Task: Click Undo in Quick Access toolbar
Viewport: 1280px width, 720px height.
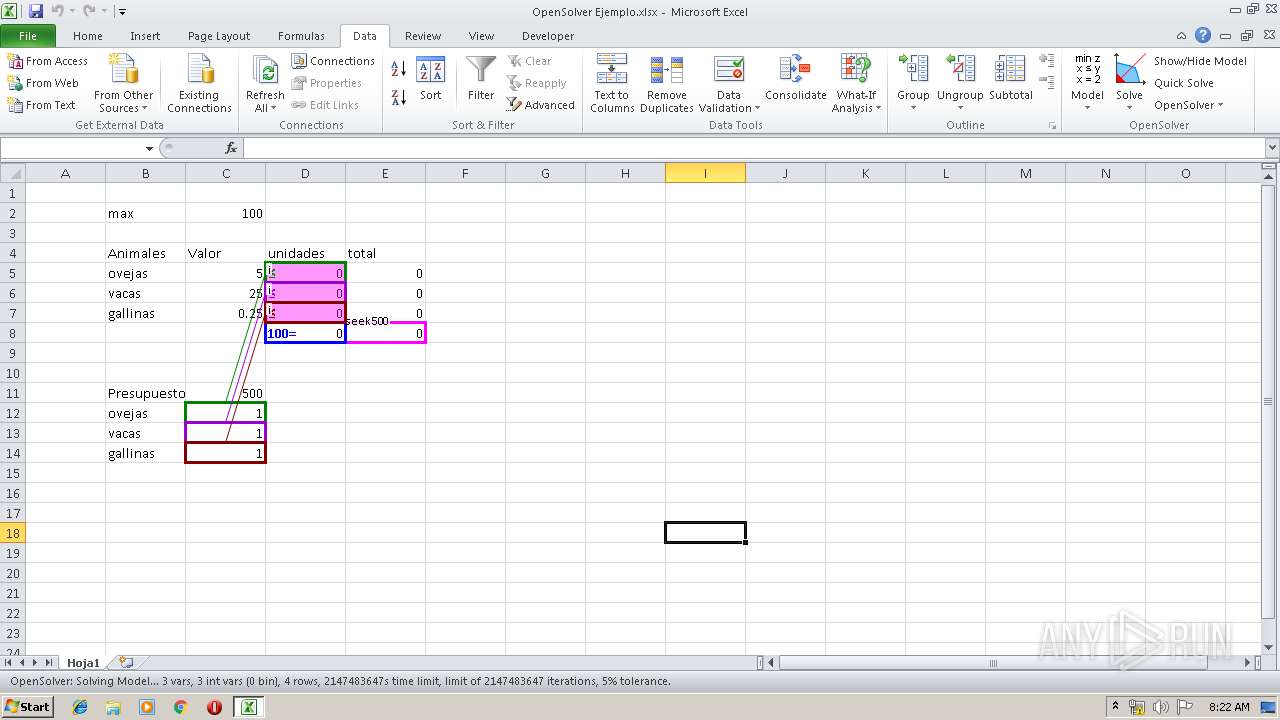Action: click(x=57, y=11)
